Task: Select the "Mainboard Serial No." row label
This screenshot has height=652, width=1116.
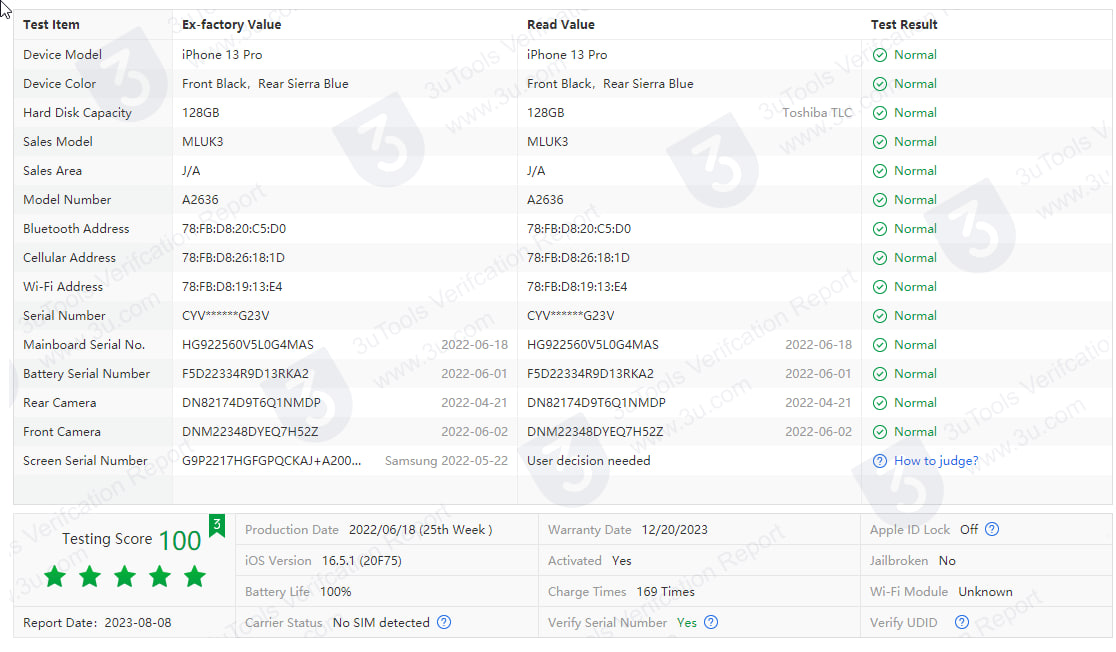Action: pos(84,345)
